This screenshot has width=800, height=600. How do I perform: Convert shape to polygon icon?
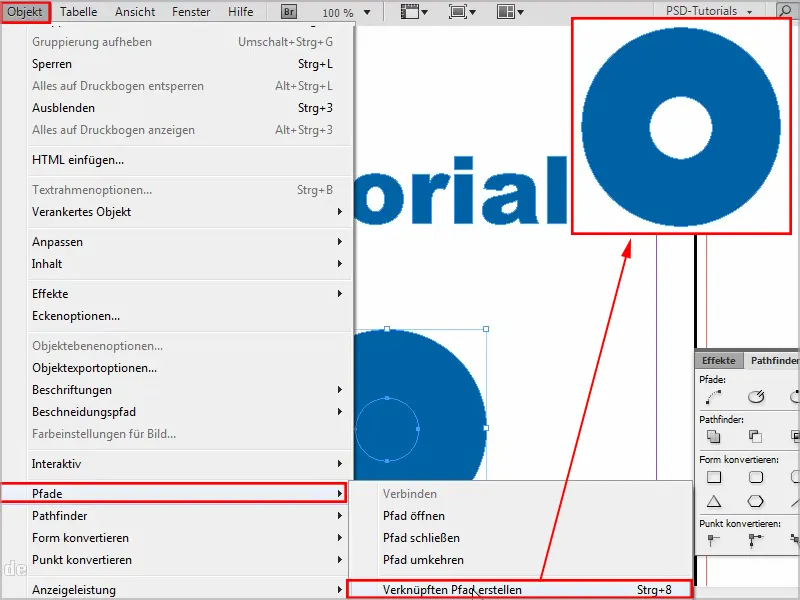click(756, 502)
